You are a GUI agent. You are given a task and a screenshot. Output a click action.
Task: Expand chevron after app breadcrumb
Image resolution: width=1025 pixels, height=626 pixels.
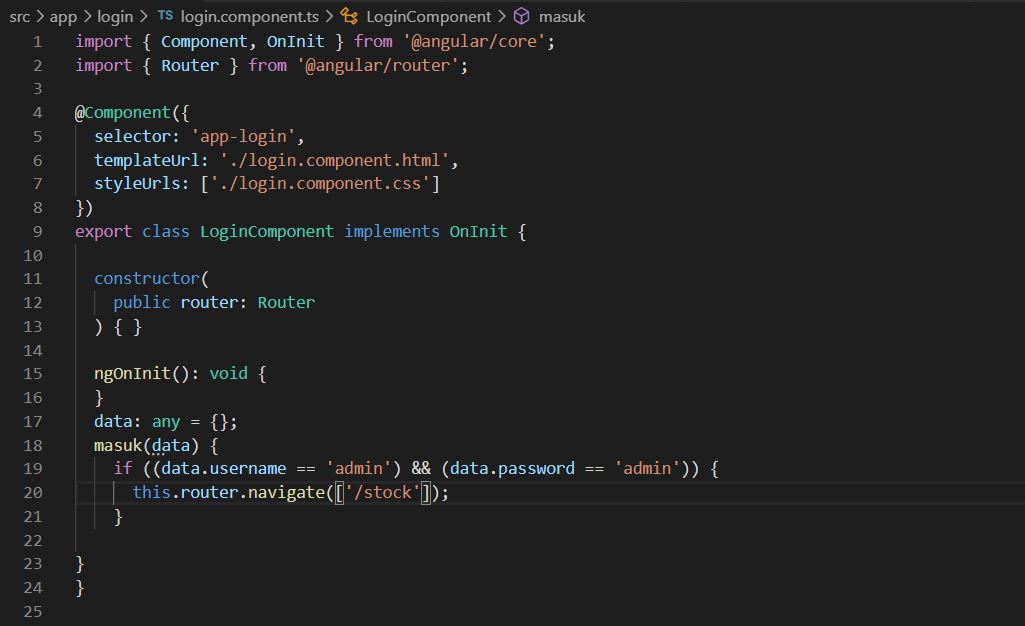click(x=88, y=16)
